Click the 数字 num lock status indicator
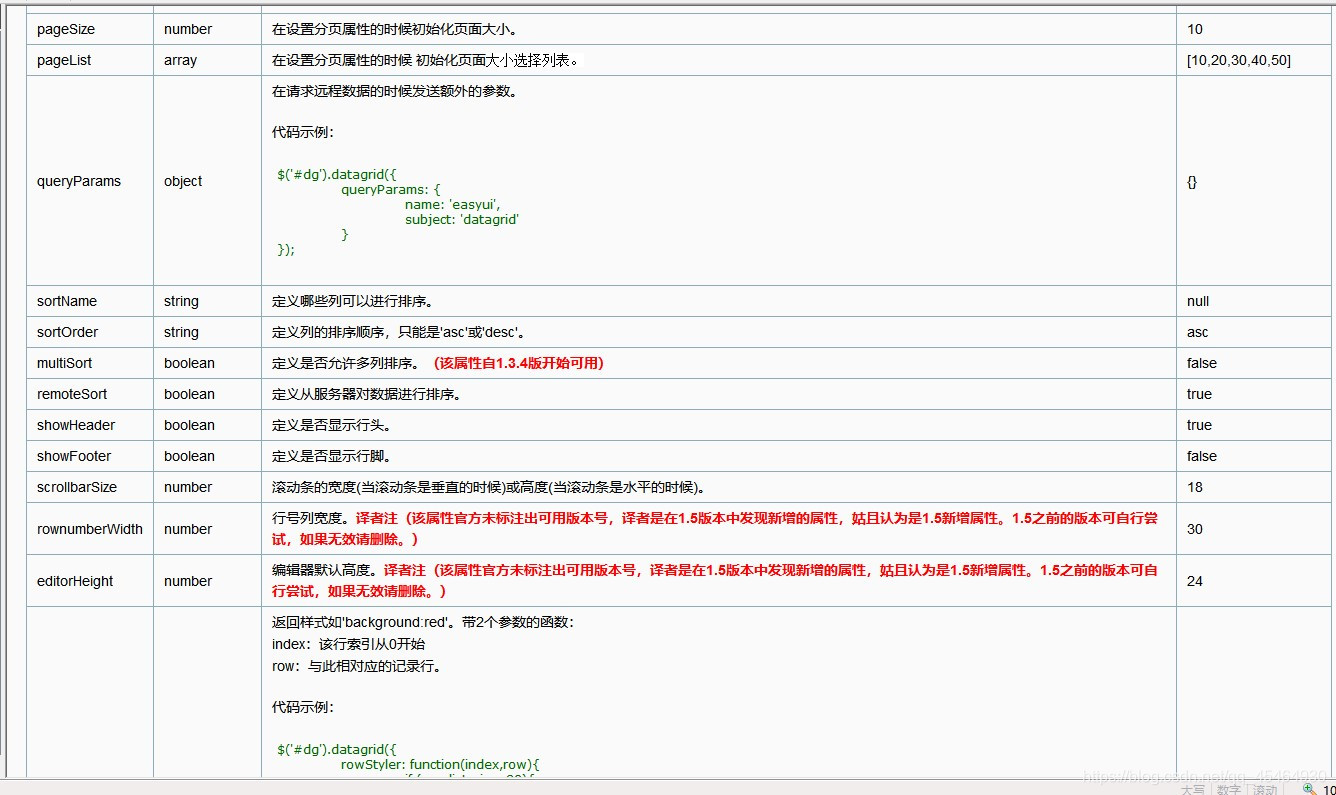Screen dimensions: 1336x795 pyautogui.click(x=1229, y=789)
